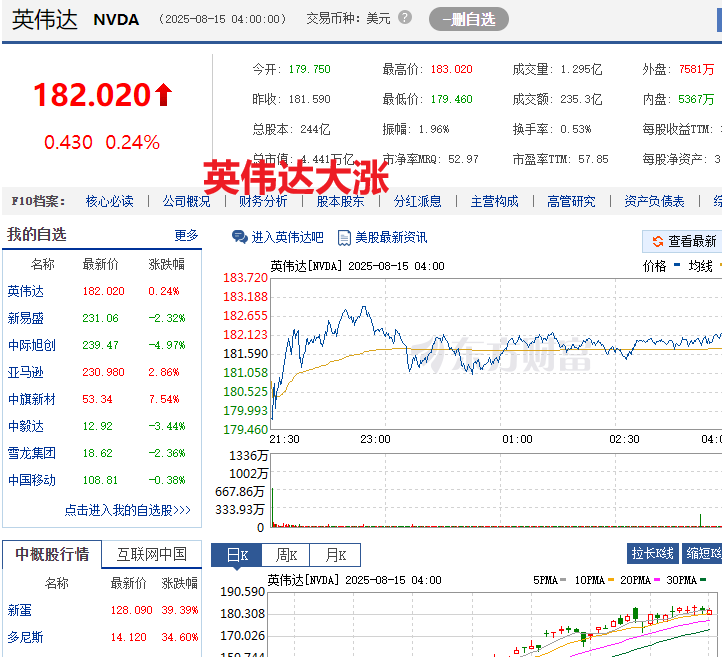The width and height of the screenshot is (722, 657).
Task: Remove NVDA from watchlist with 删自选
Action: click(469, 19)
